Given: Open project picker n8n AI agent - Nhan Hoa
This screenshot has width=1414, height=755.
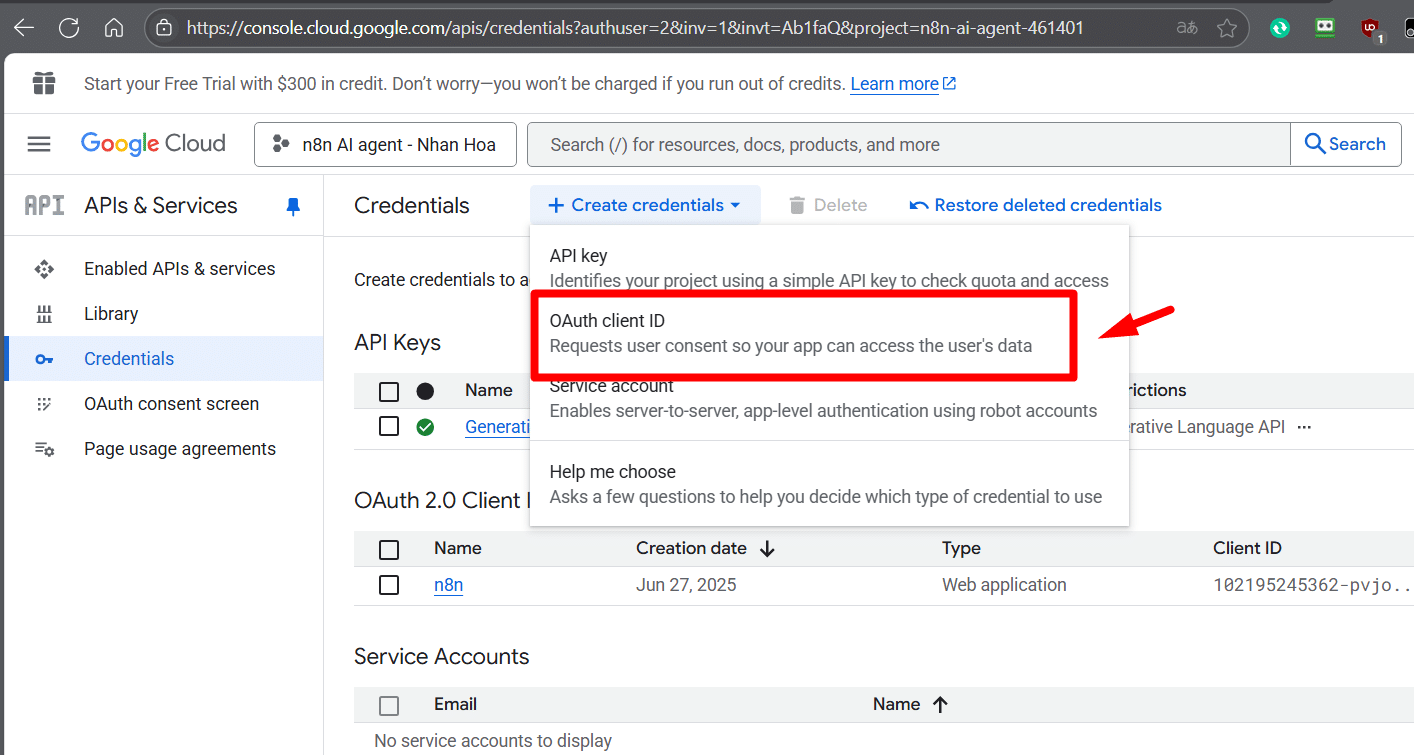Looking at the screenshot, I should (x=385, y=144).
